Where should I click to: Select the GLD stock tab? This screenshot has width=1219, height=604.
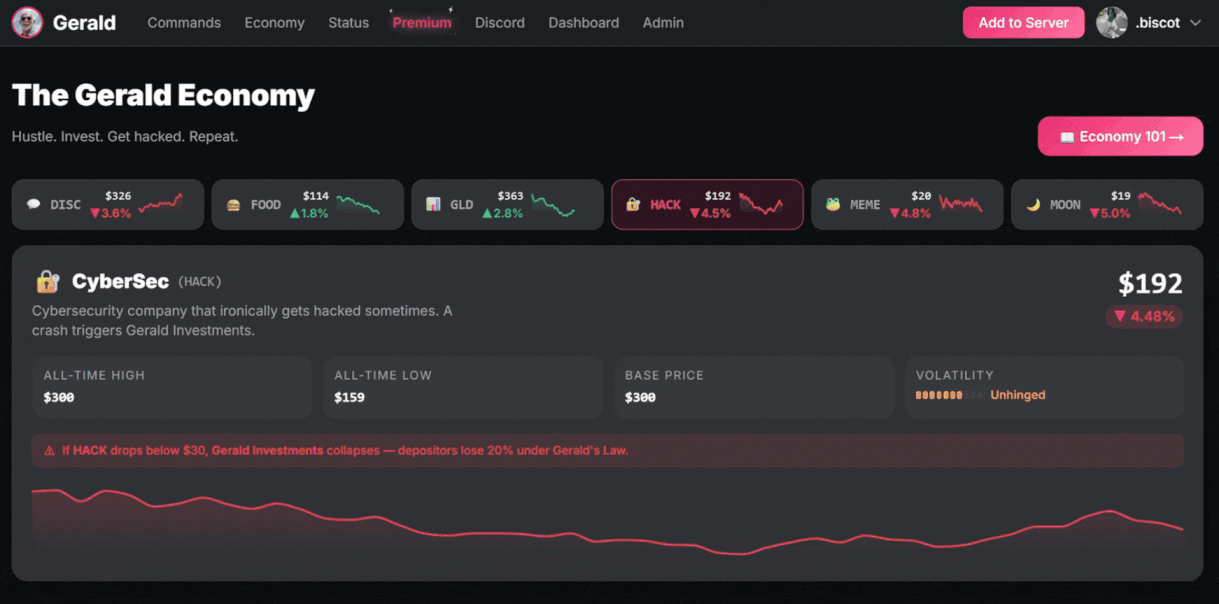point(507,204)
